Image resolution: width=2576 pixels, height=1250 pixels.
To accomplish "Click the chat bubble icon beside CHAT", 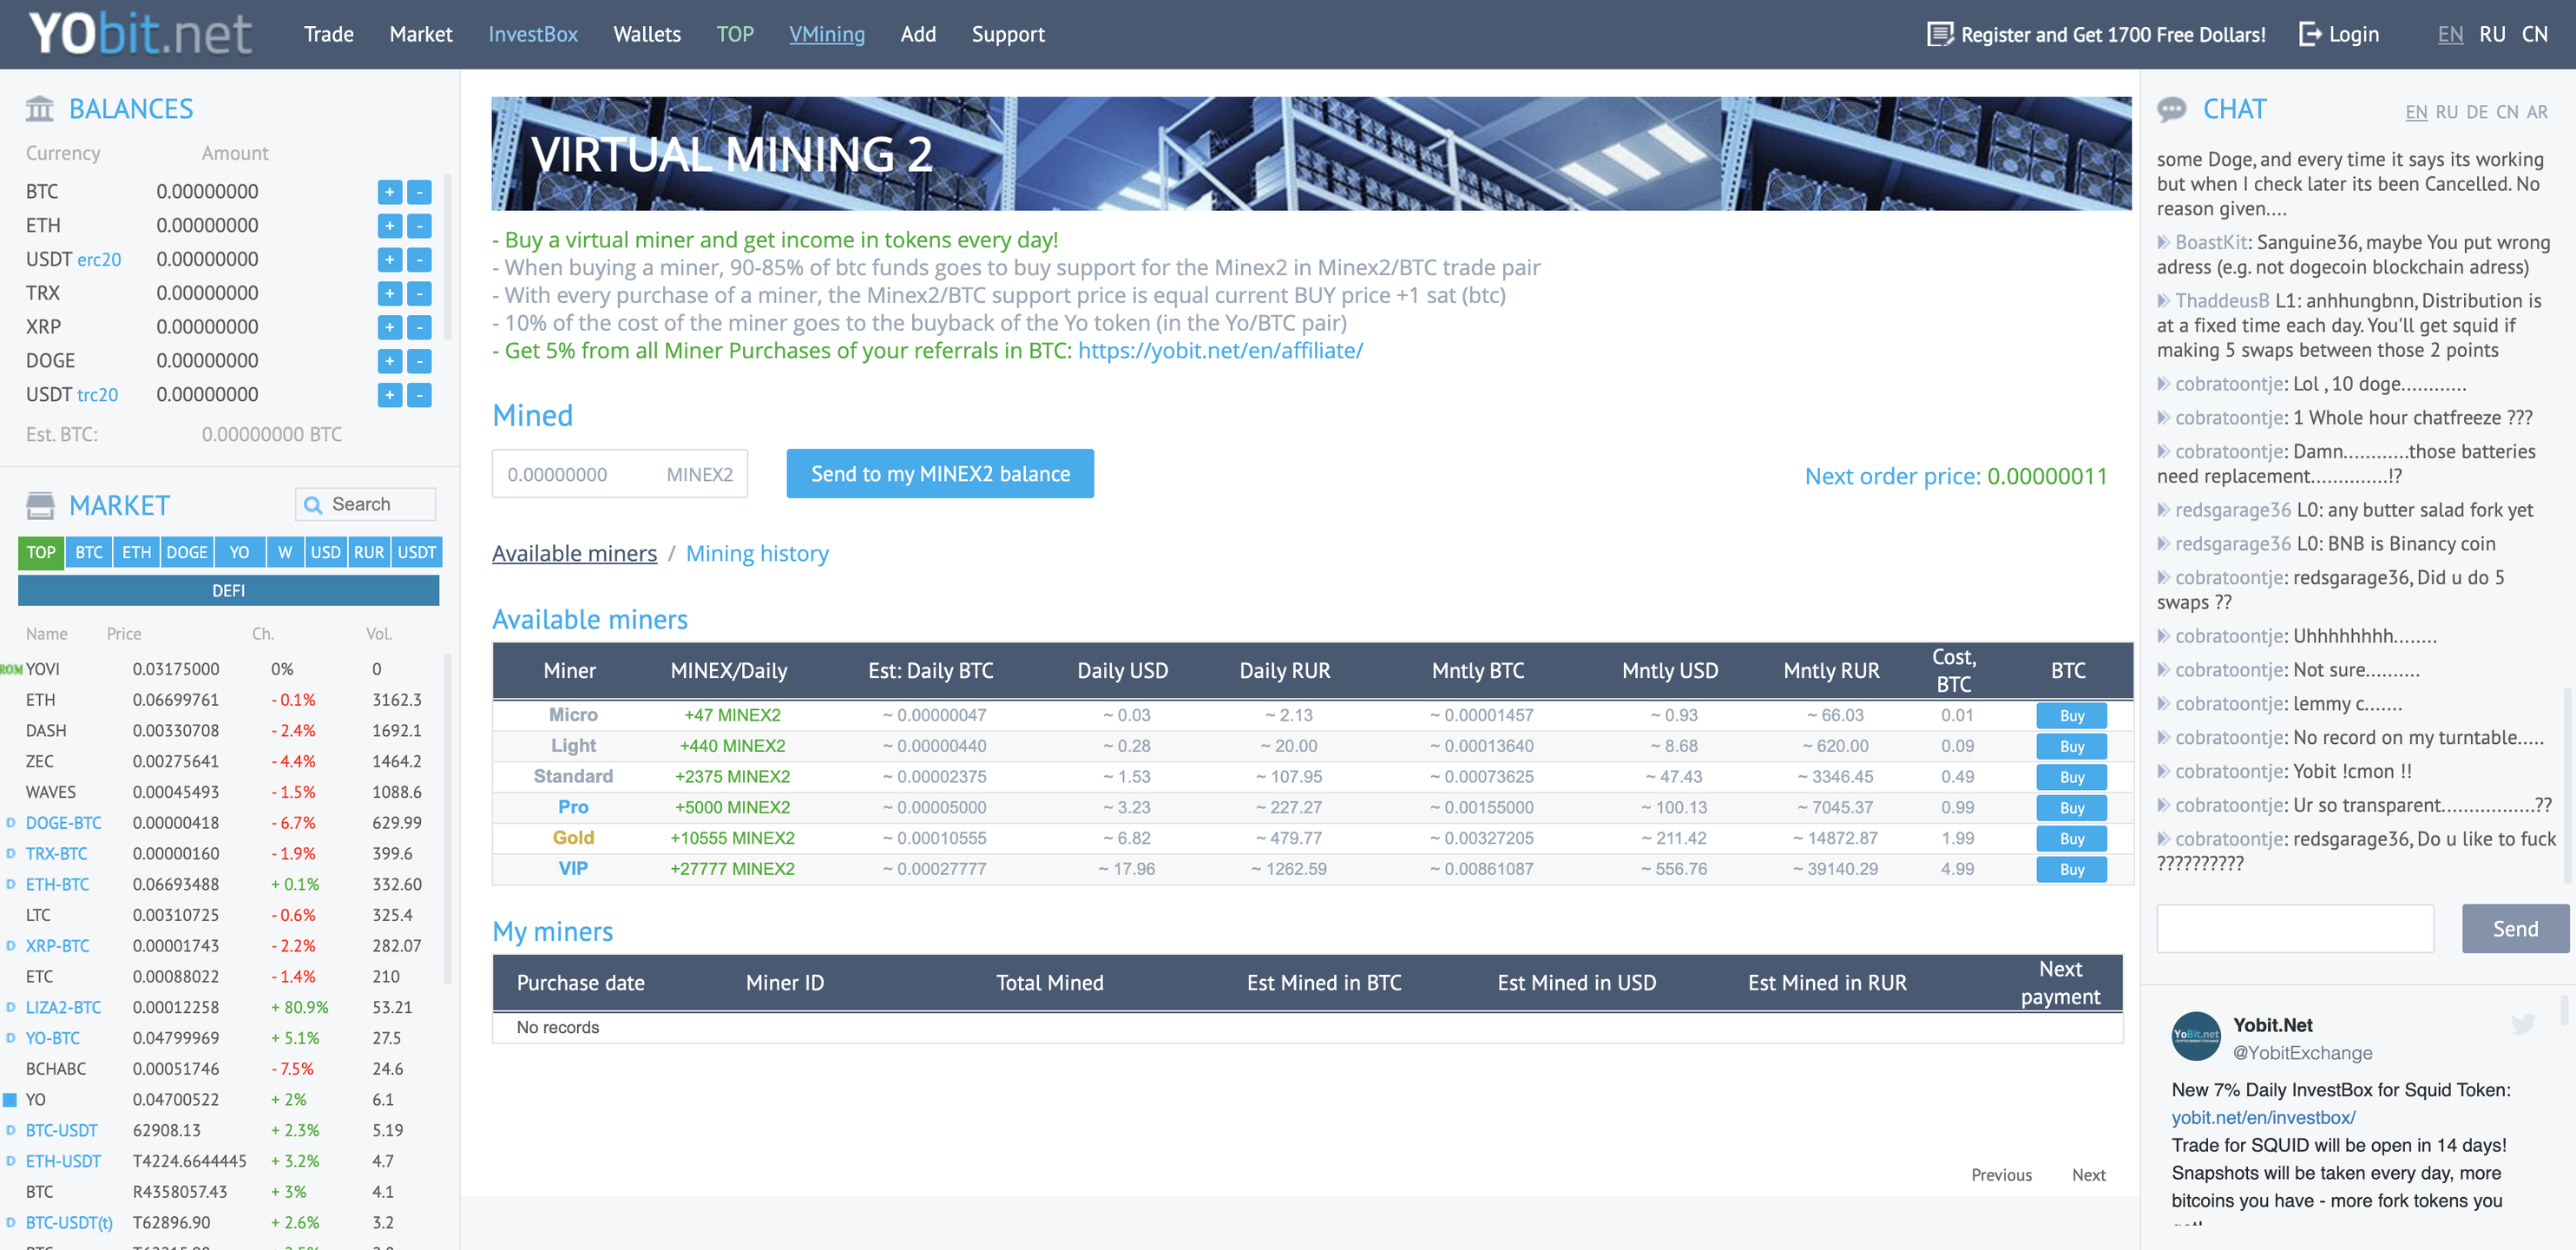I will click(2172, 110).
